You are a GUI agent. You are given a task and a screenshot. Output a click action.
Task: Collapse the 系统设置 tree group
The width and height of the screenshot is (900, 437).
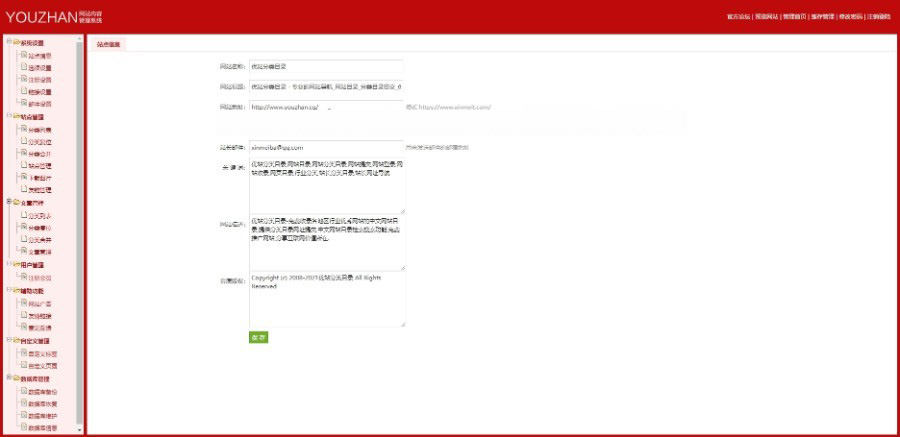click(7, 42)
